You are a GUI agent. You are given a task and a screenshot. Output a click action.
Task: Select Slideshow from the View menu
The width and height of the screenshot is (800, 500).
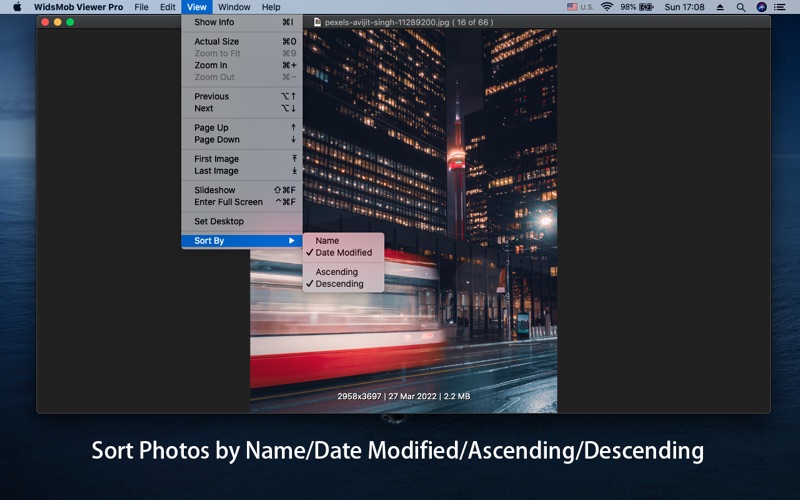coord(214,190)
